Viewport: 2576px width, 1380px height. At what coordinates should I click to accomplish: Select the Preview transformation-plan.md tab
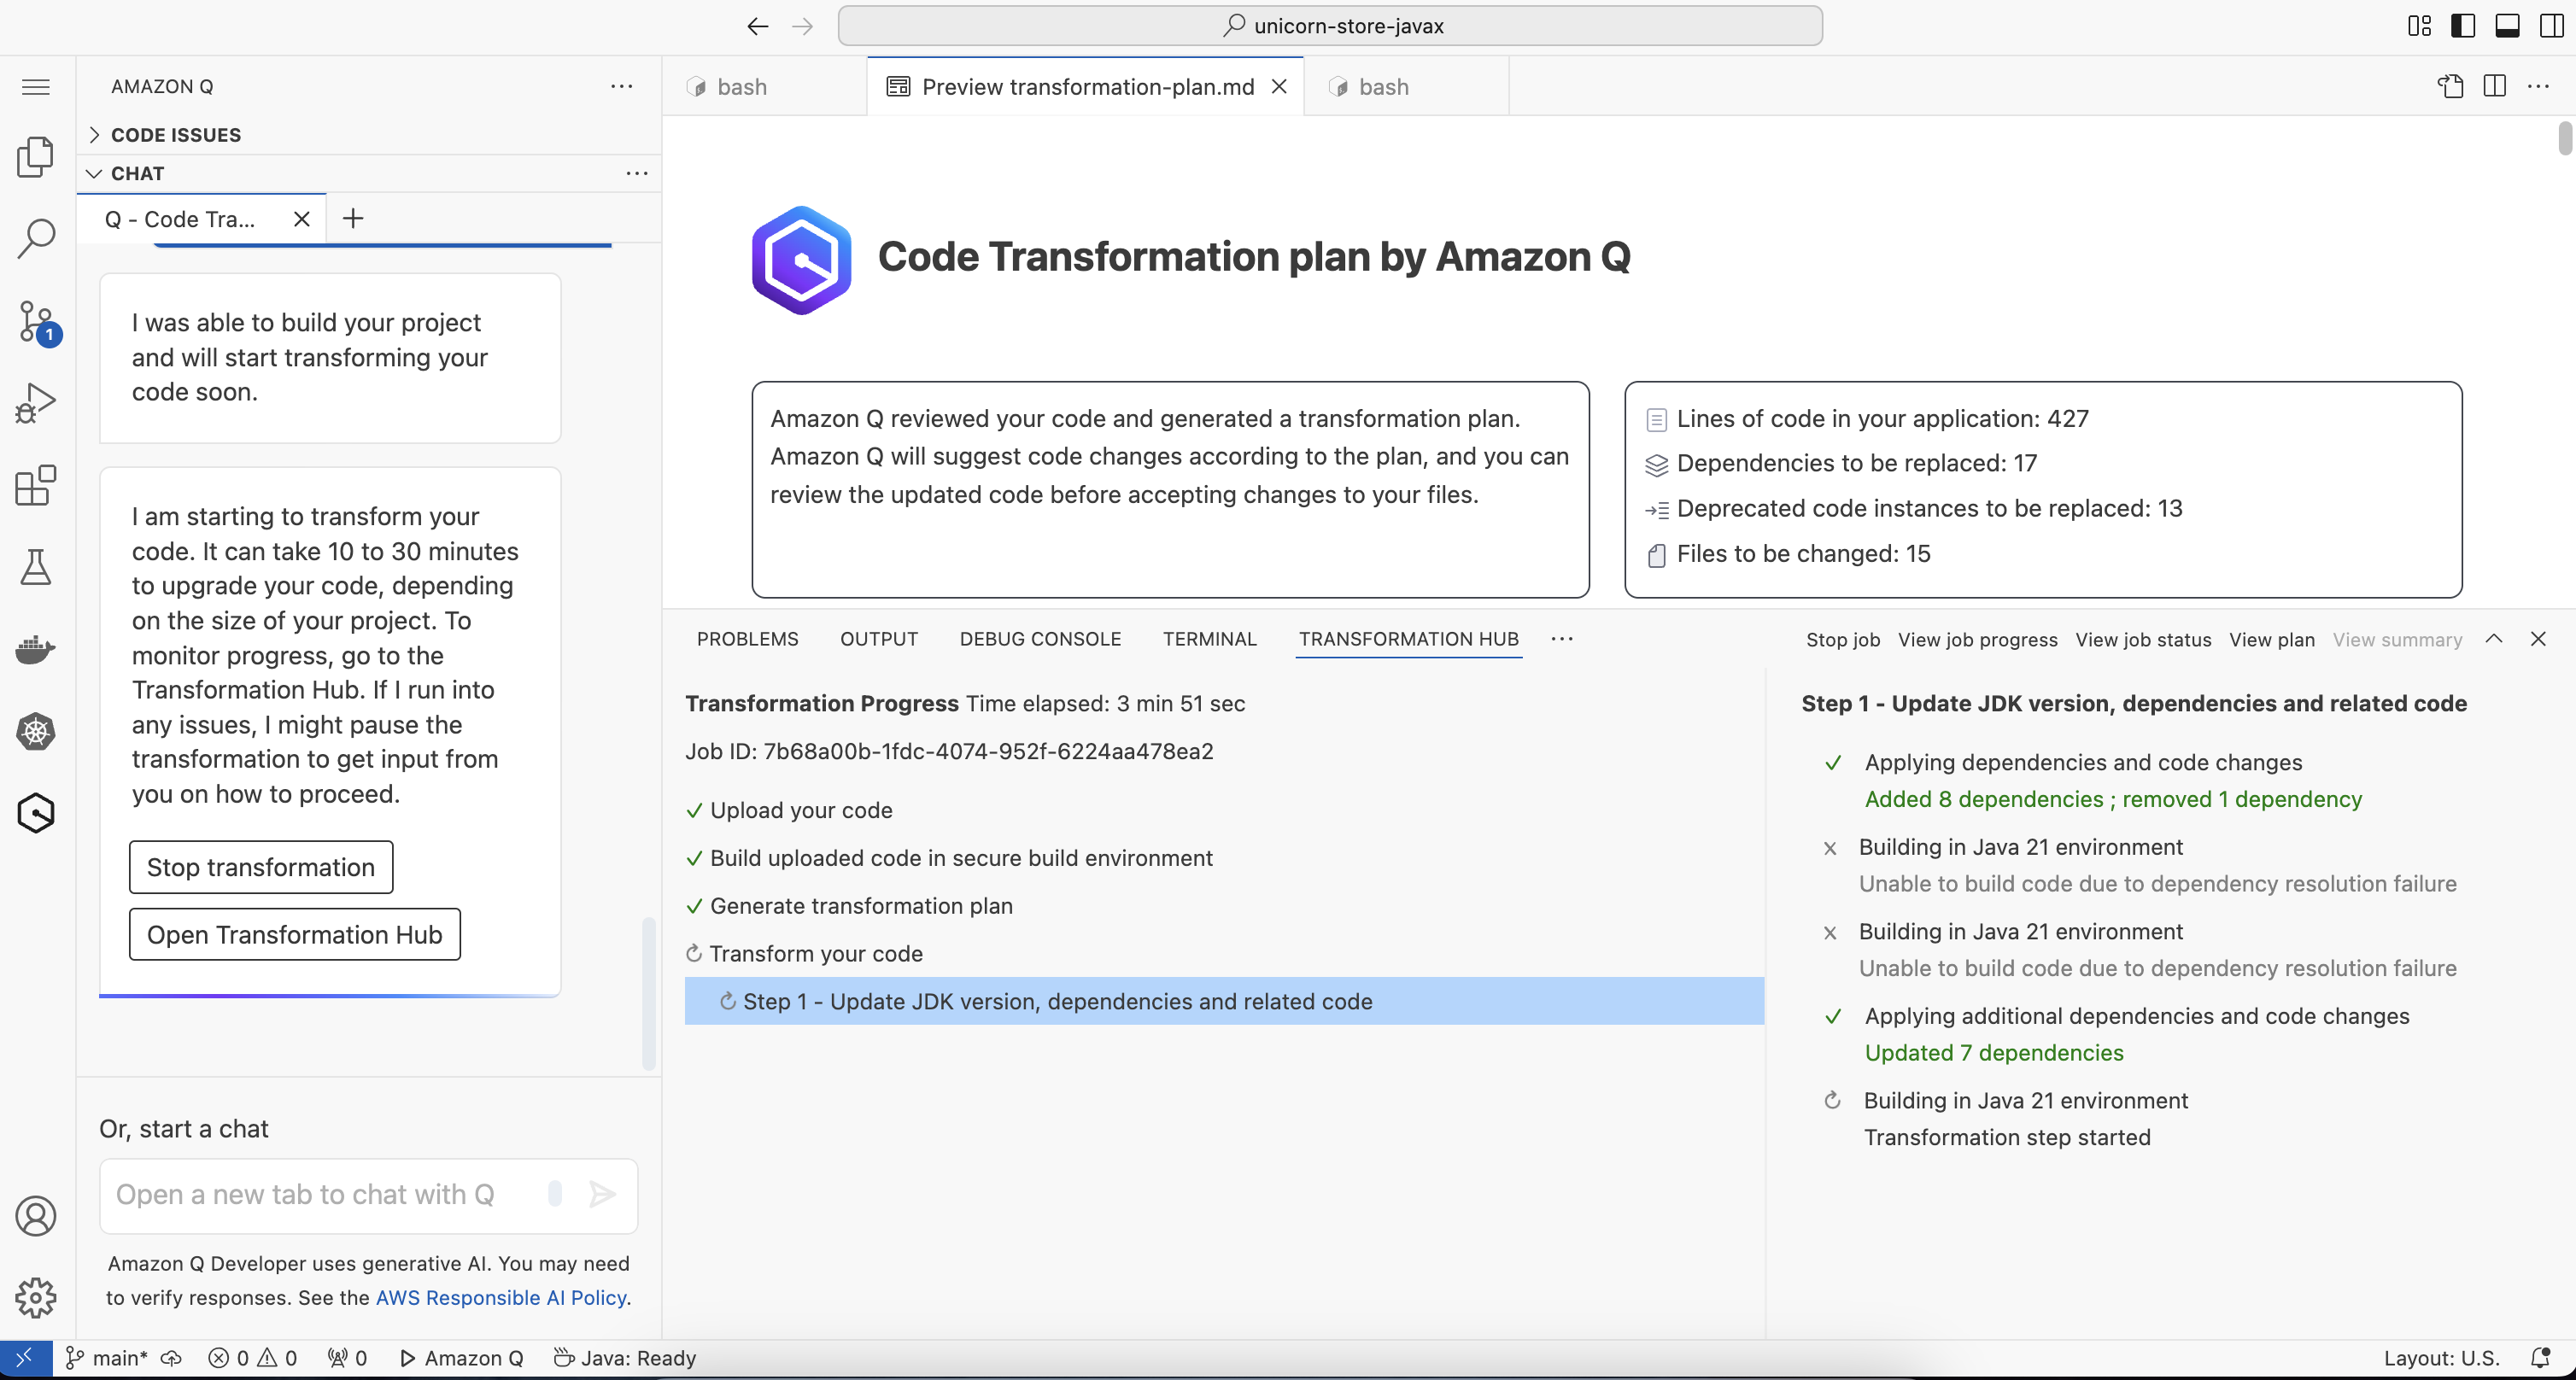pos(1087,87)
